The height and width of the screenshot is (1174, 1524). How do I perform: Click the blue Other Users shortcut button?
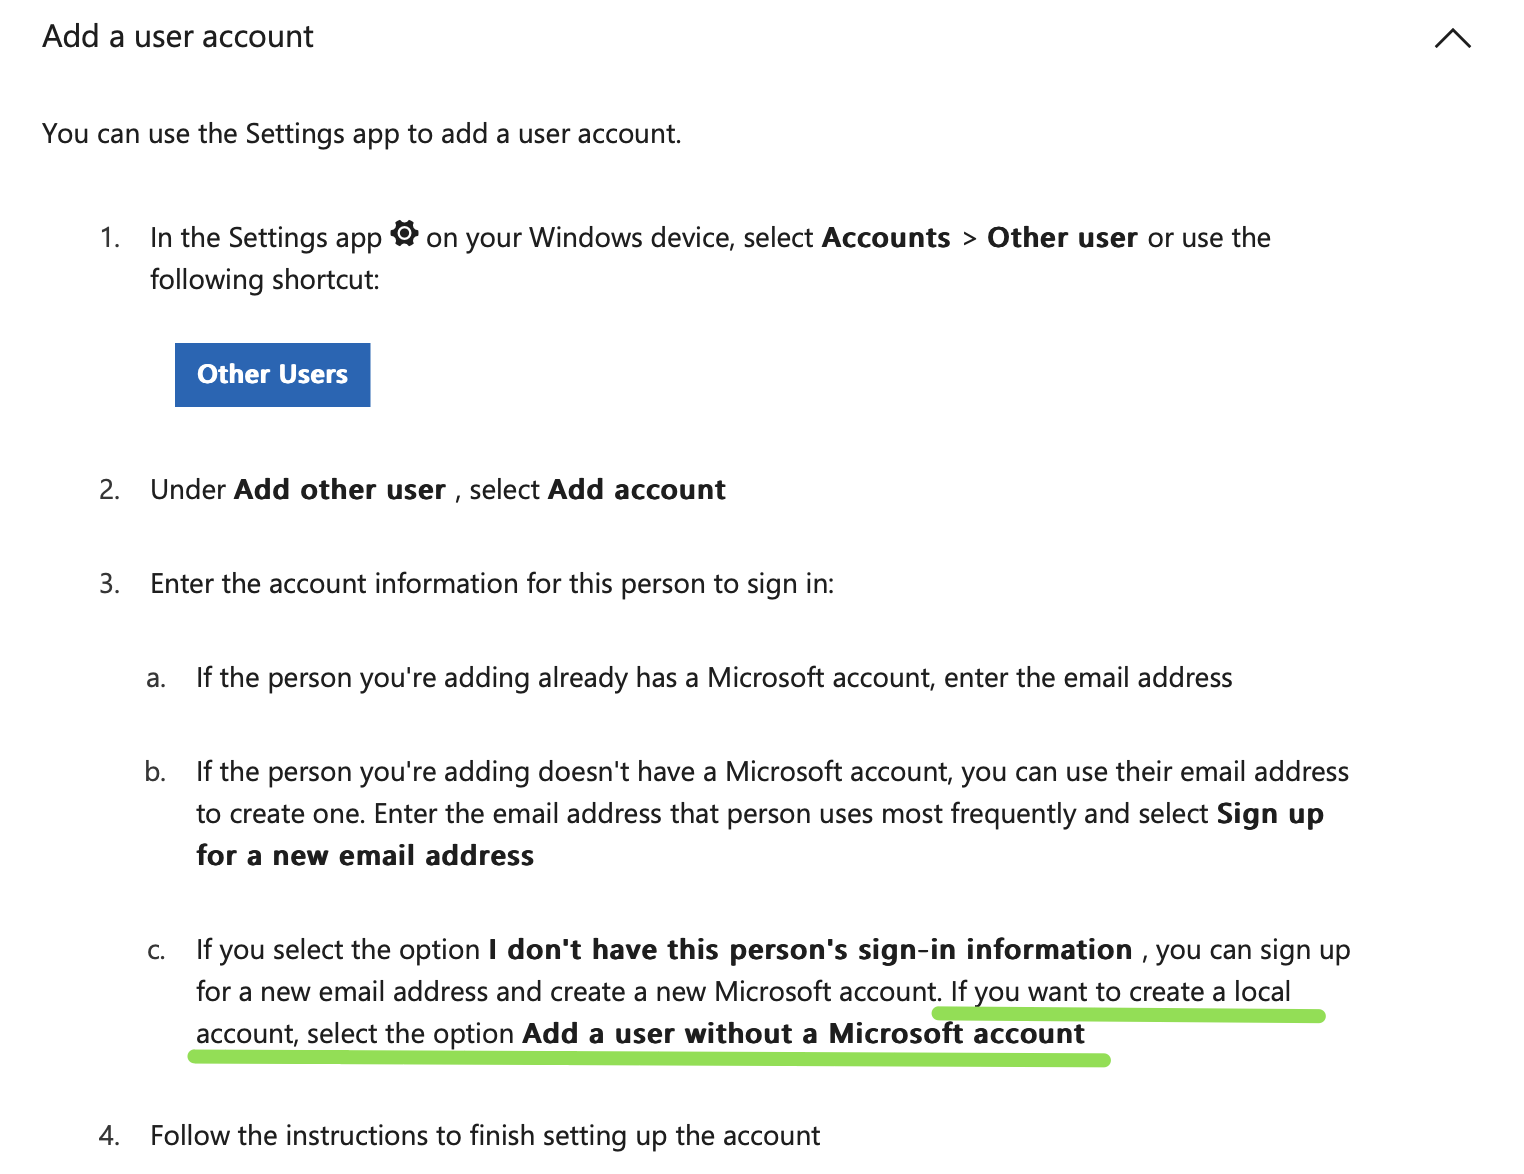coord(272,375)
